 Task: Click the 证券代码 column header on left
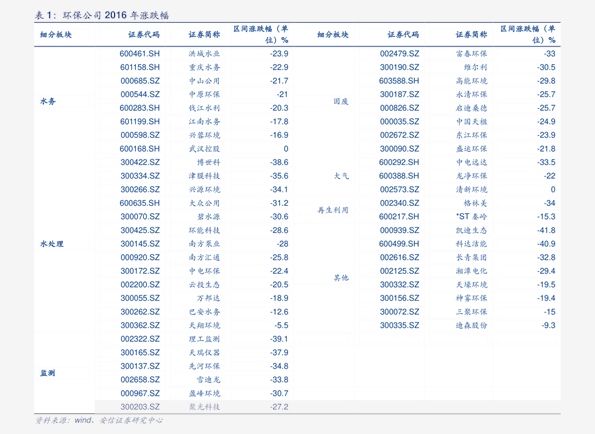coord(144,35)
